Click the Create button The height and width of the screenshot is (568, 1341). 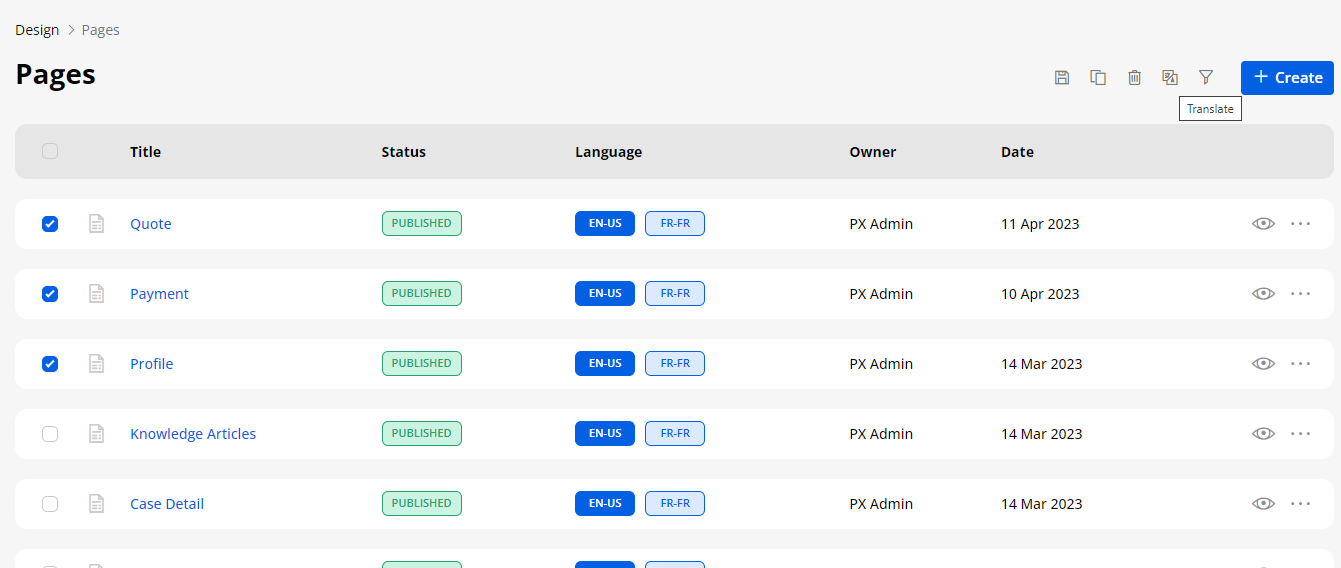[x=1287, y=78]
